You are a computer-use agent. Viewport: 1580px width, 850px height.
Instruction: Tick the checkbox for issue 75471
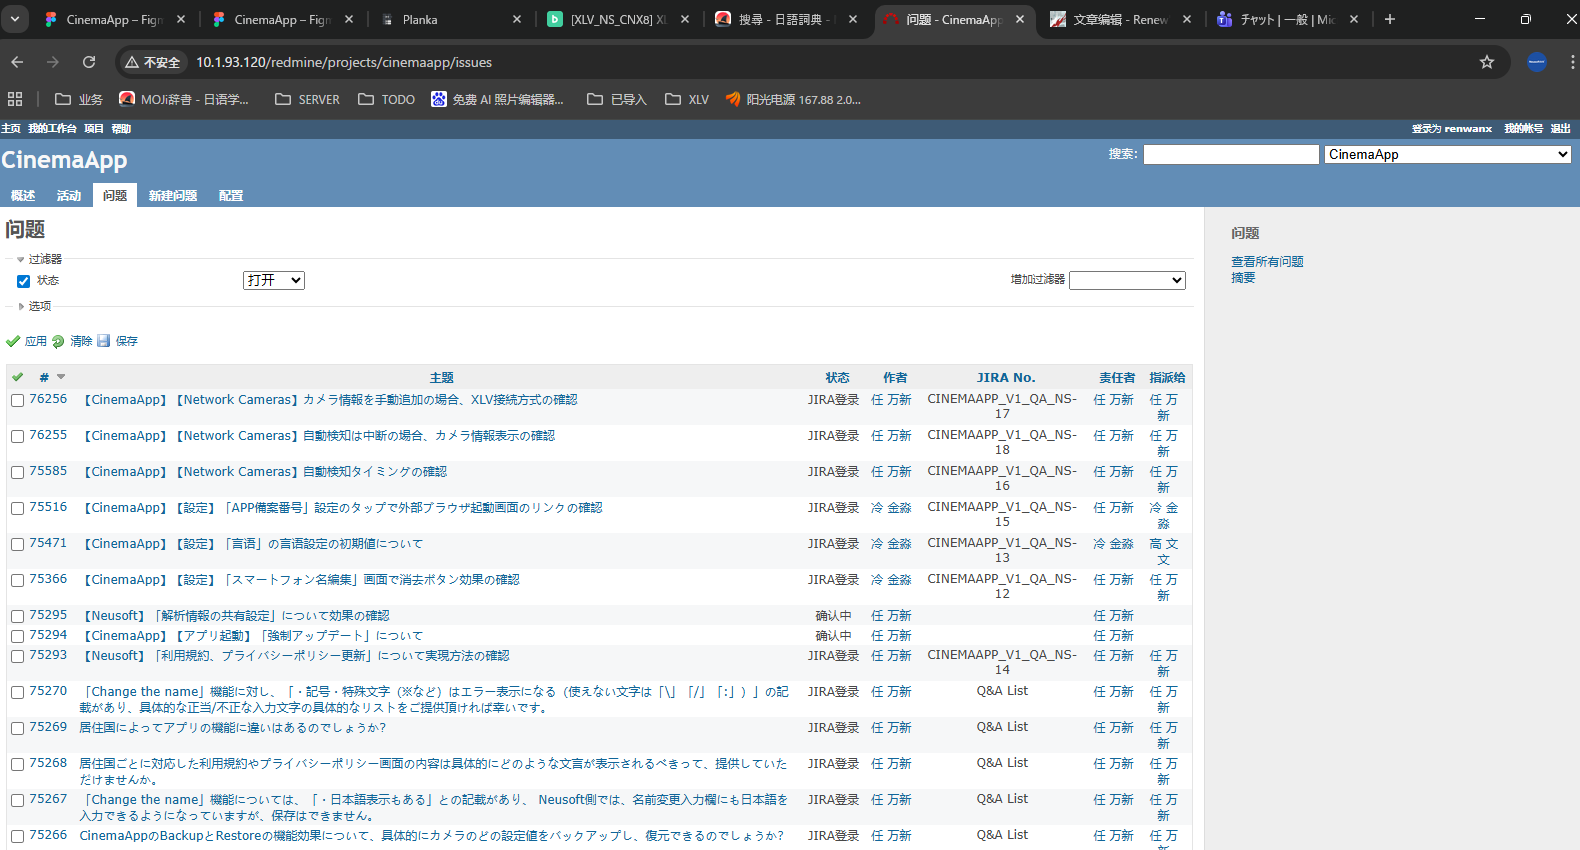[17, 544]
